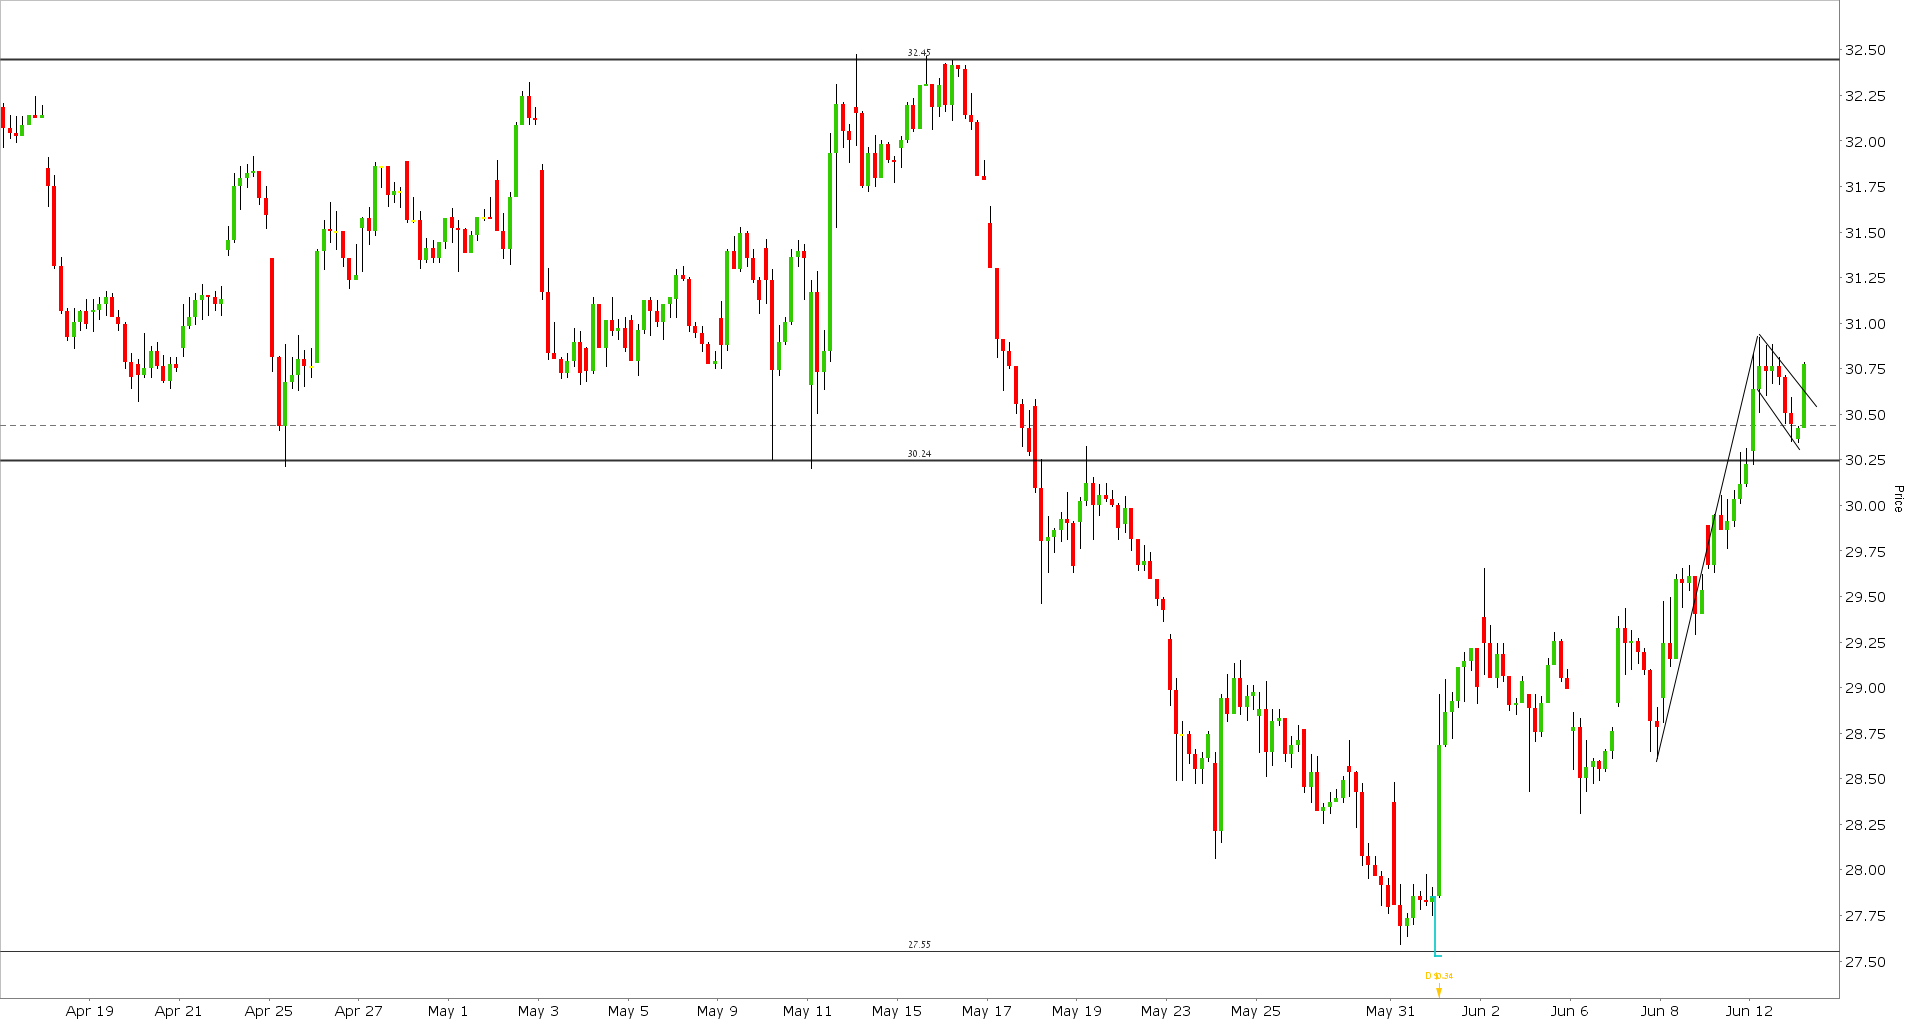Click the May 11 date label
Screen dimensions: 1916x1026
coord(808,1011)
